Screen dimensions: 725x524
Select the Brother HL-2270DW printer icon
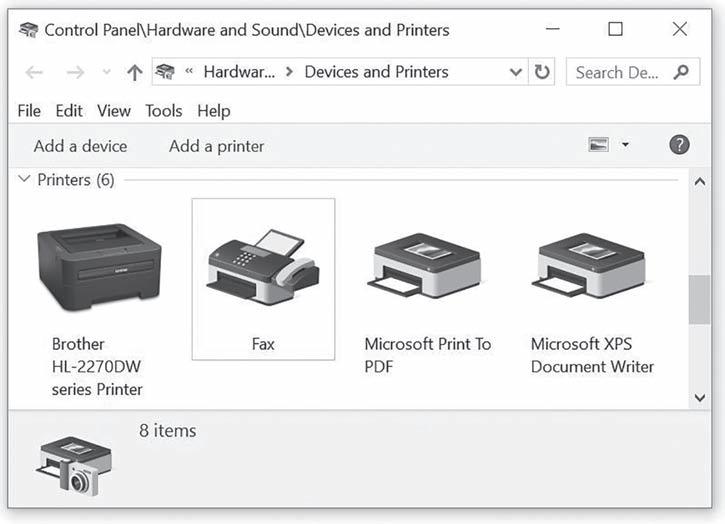point(99,267)
